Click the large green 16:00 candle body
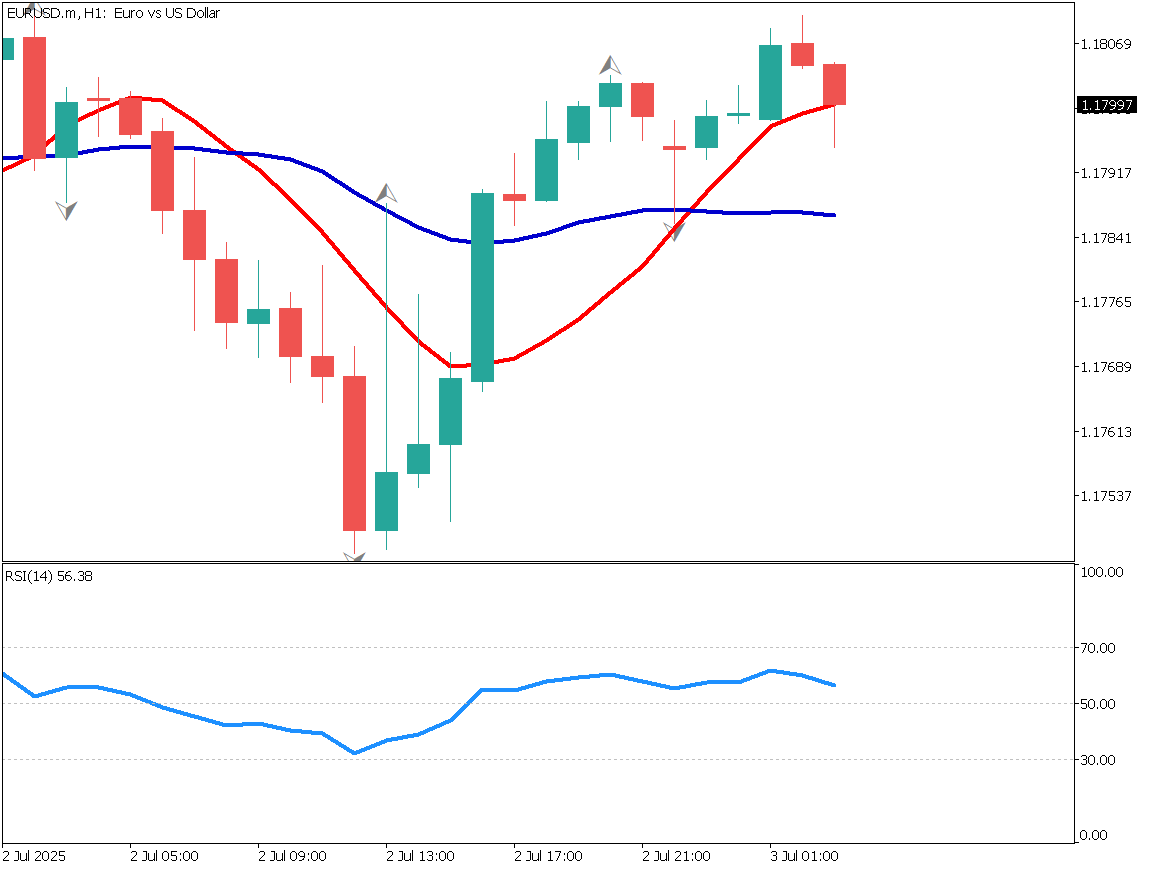 483,287
